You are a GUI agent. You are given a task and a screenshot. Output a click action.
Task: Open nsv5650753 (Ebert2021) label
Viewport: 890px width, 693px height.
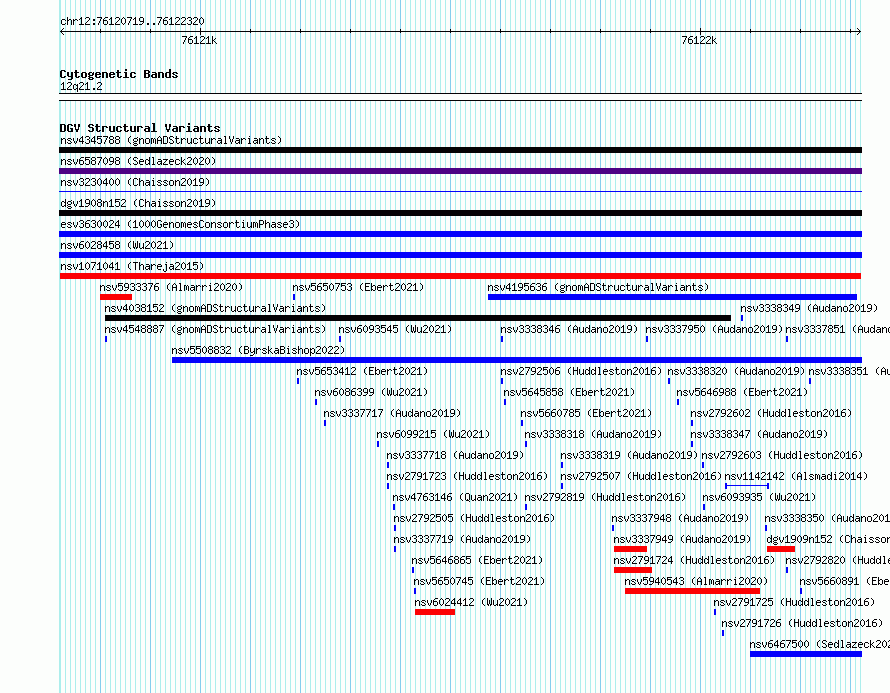(x=358, y=287)
